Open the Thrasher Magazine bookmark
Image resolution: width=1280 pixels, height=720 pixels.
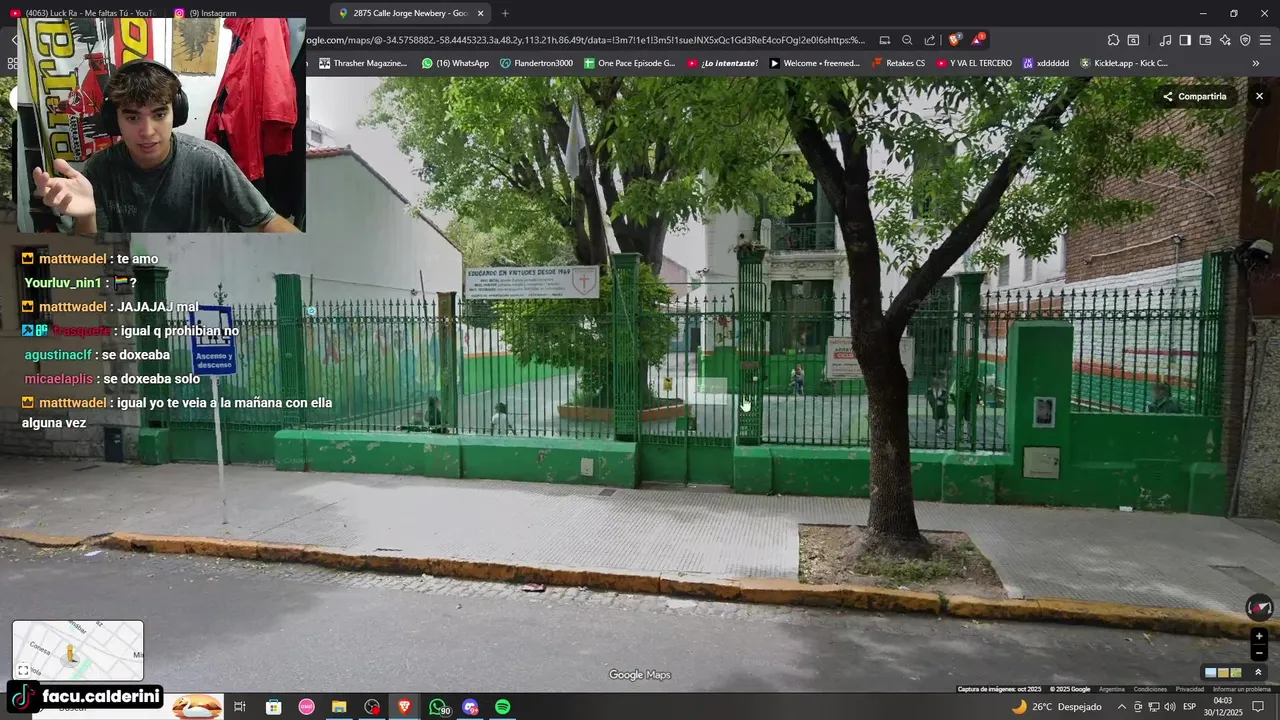[x=363, y=63]
